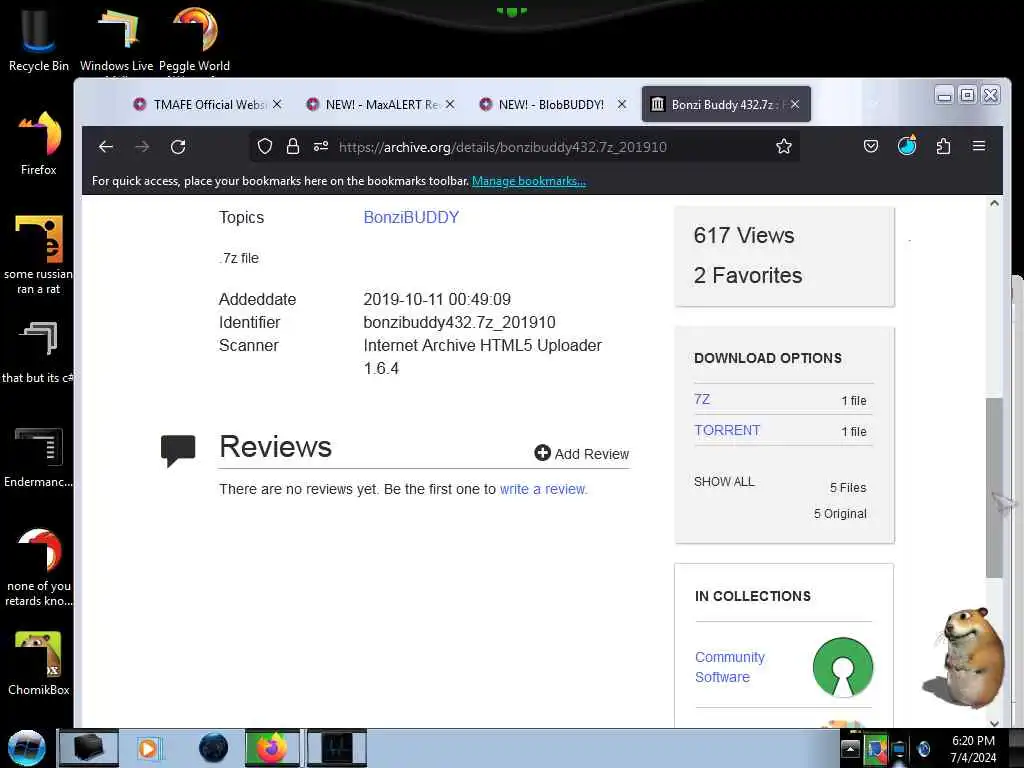
Task: Open the Firefox desktop shortcut
Action: 39,143
